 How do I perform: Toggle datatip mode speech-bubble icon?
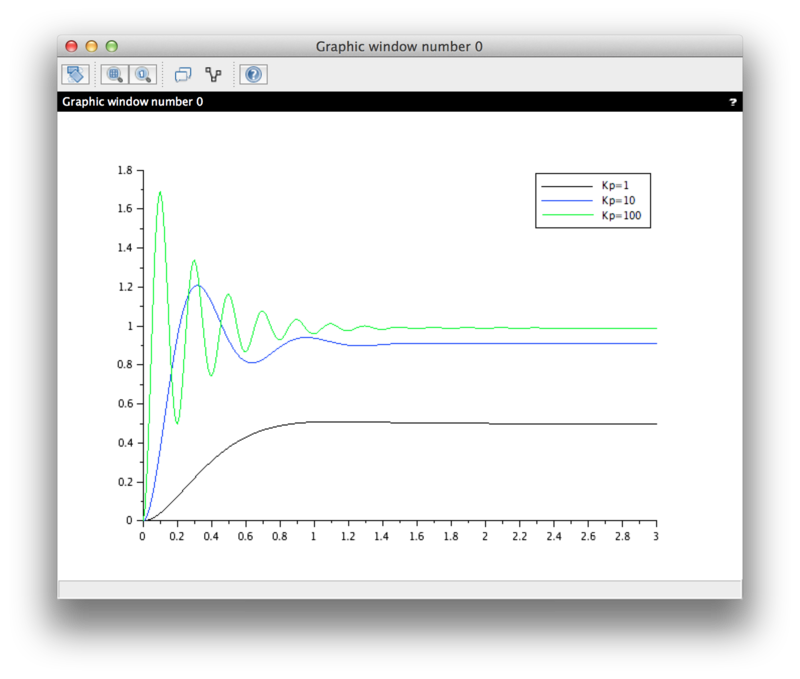point(183,74)
